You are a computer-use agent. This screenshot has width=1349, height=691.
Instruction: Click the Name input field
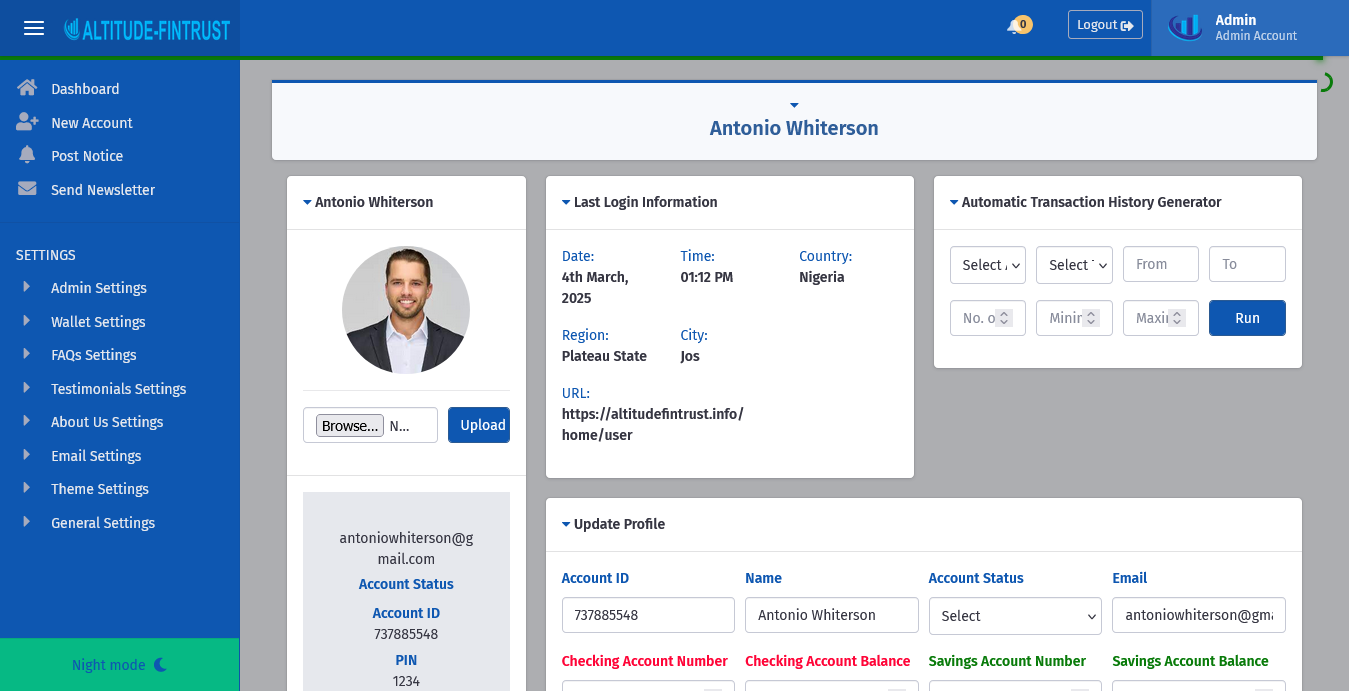point(831,615)
